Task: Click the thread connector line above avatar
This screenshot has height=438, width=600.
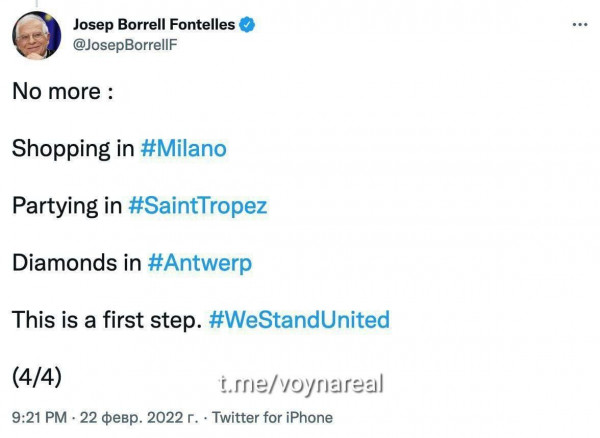Action: 36,3
